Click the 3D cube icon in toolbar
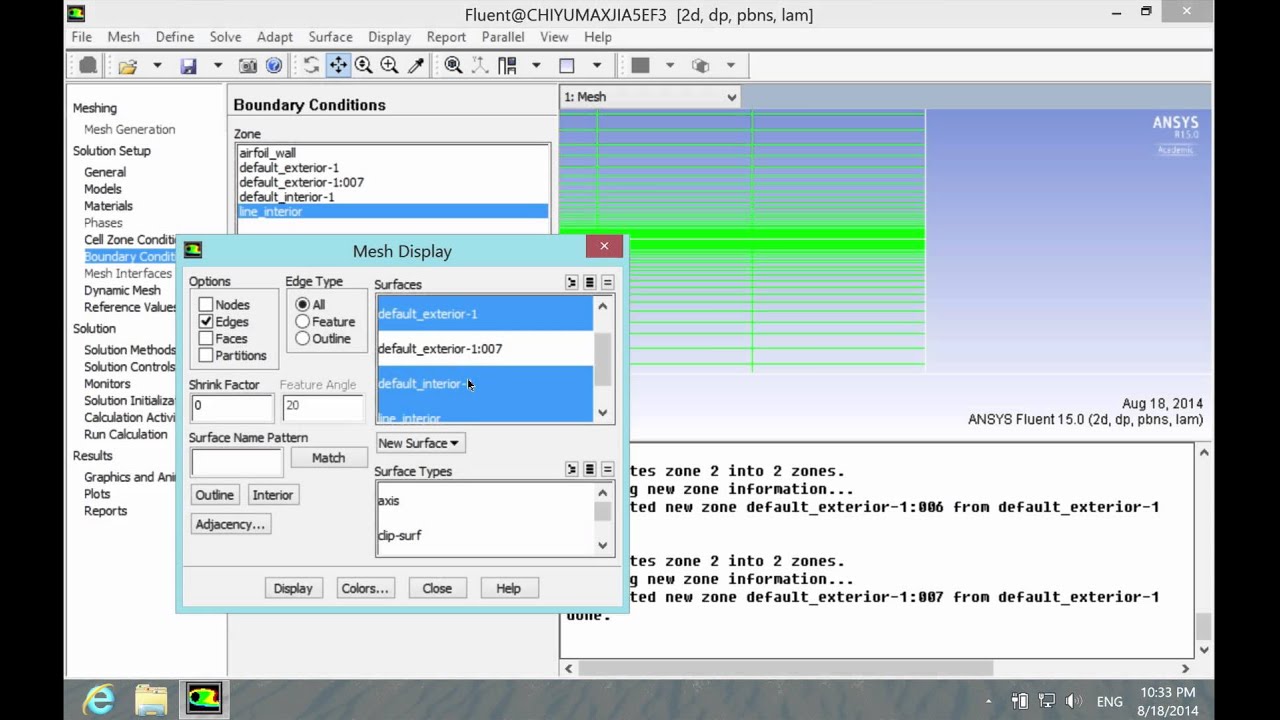The width and height of the screenshot is (1280, 720). point(701,66)
